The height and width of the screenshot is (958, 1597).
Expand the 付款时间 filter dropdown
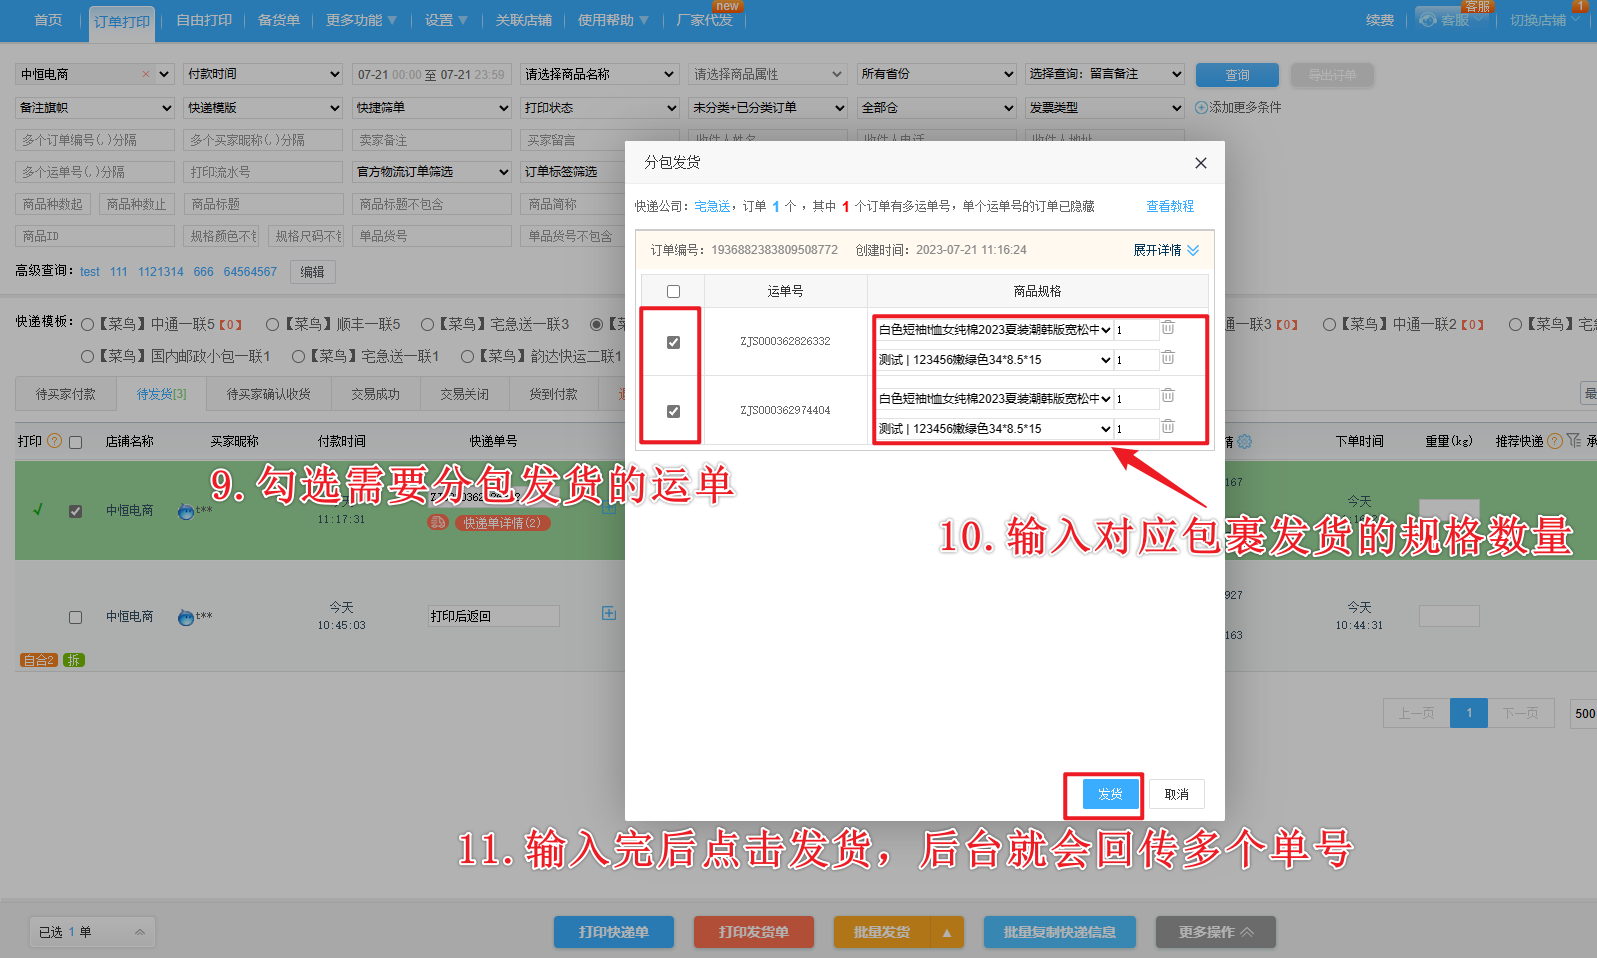pos(263,74)
